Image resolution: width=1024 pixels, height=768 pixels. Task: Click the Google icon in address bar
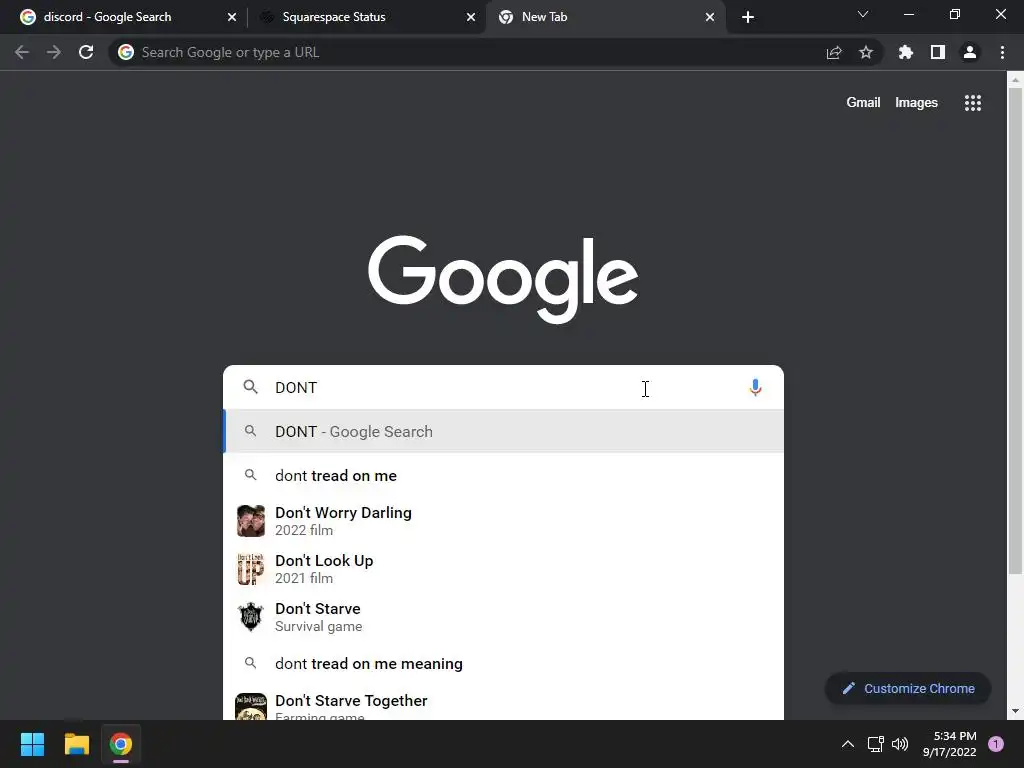126,52
